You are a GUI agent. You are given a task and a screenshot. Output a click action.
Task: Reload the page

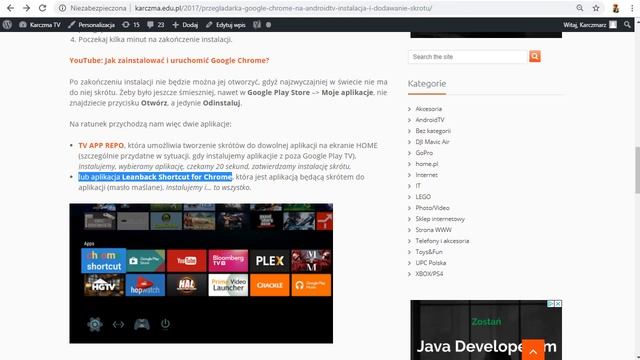tap(42, 8)
